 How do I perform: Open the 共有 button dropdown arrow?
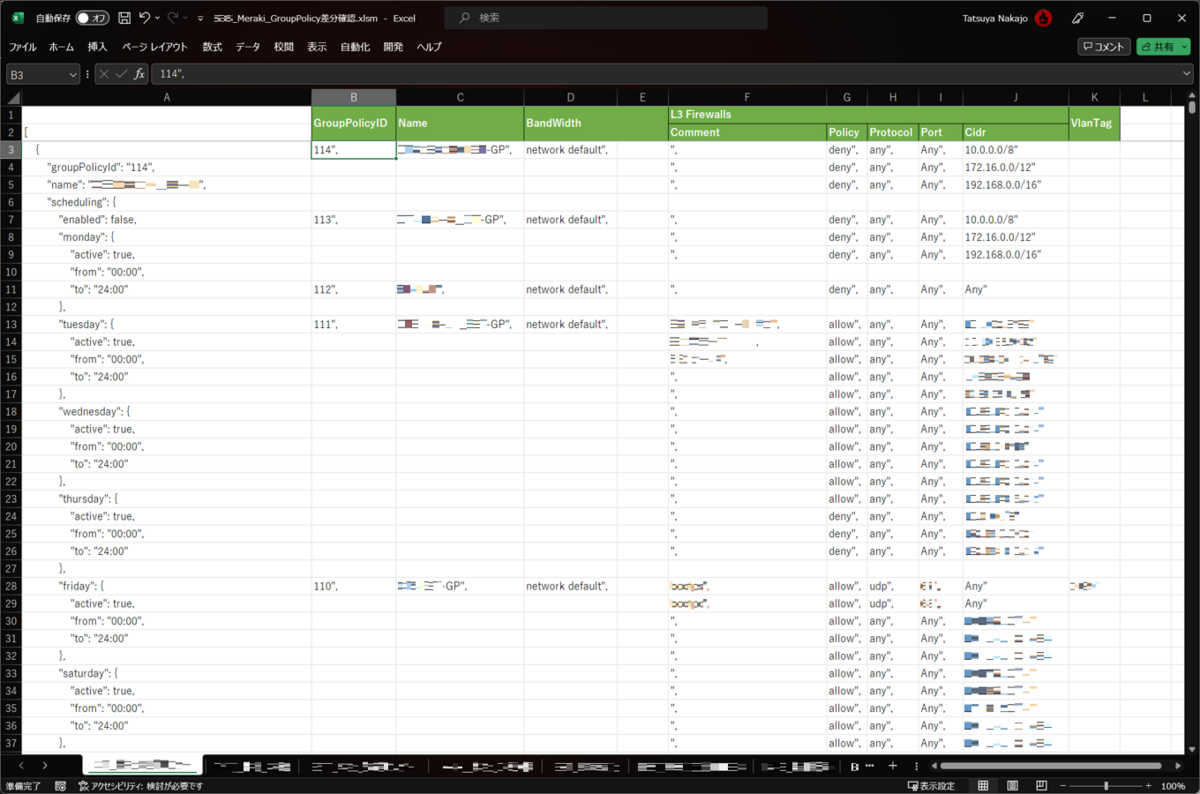tap(1183, 47)
